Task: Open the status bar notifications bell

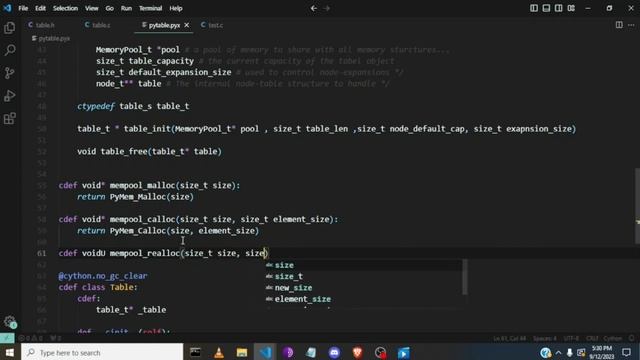Action: point(631,338)
